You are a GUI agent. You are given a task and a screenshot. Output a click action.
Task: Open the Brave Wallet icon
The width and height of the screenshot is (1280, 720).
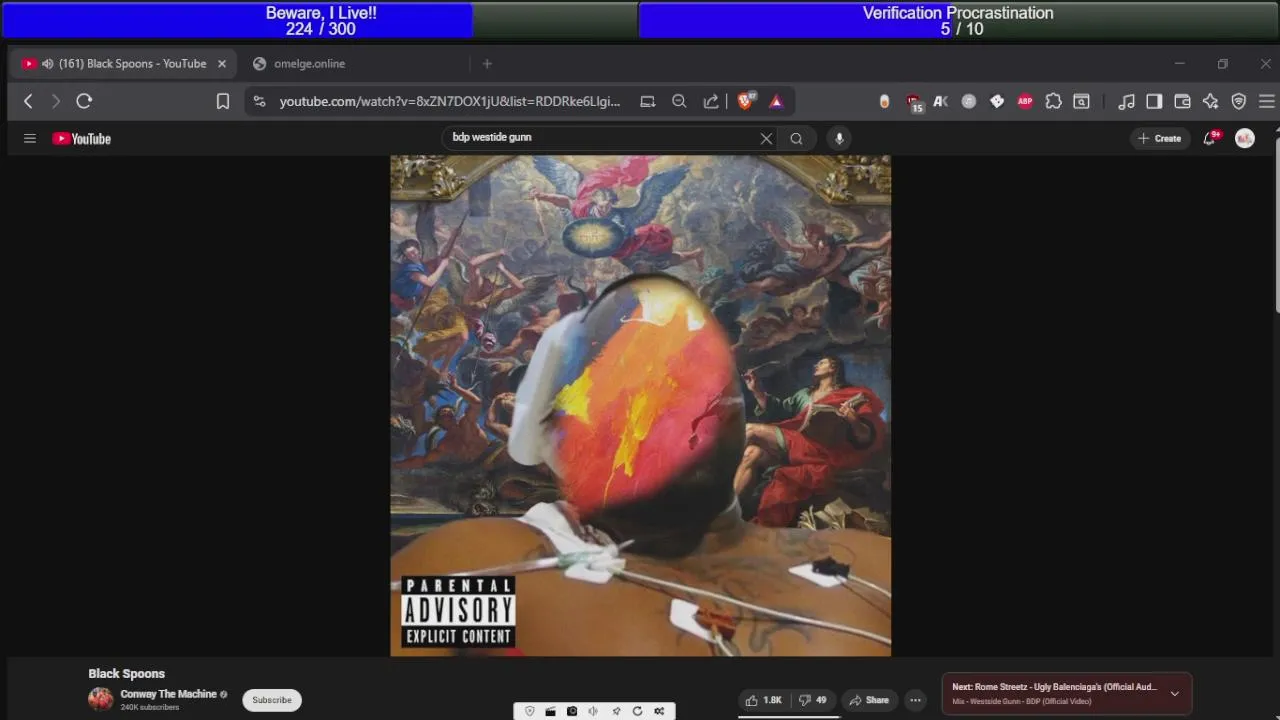1182,101
